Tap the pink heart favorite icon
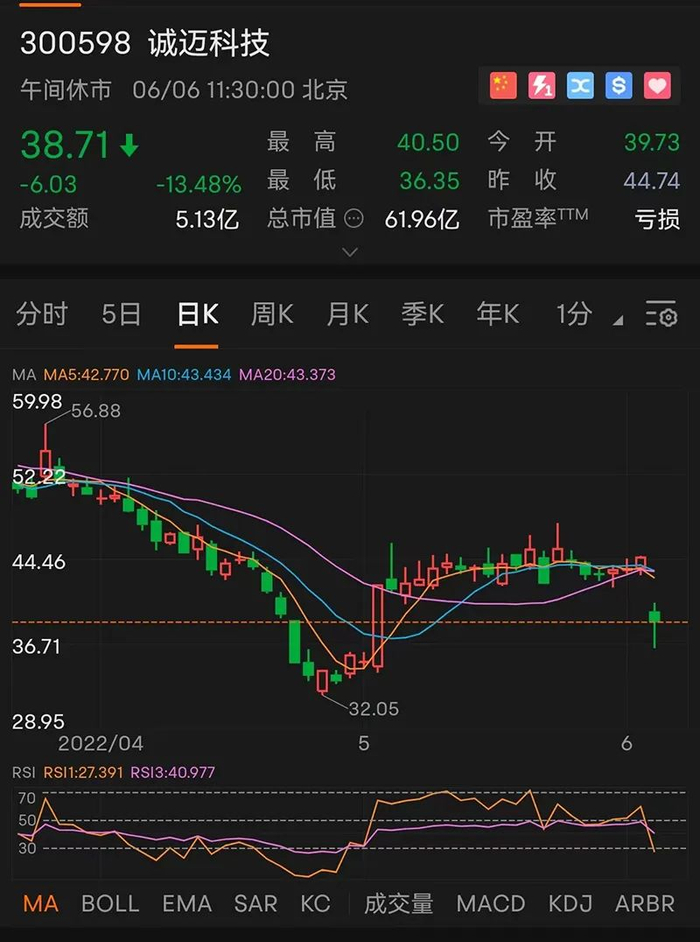 point(657,86)
